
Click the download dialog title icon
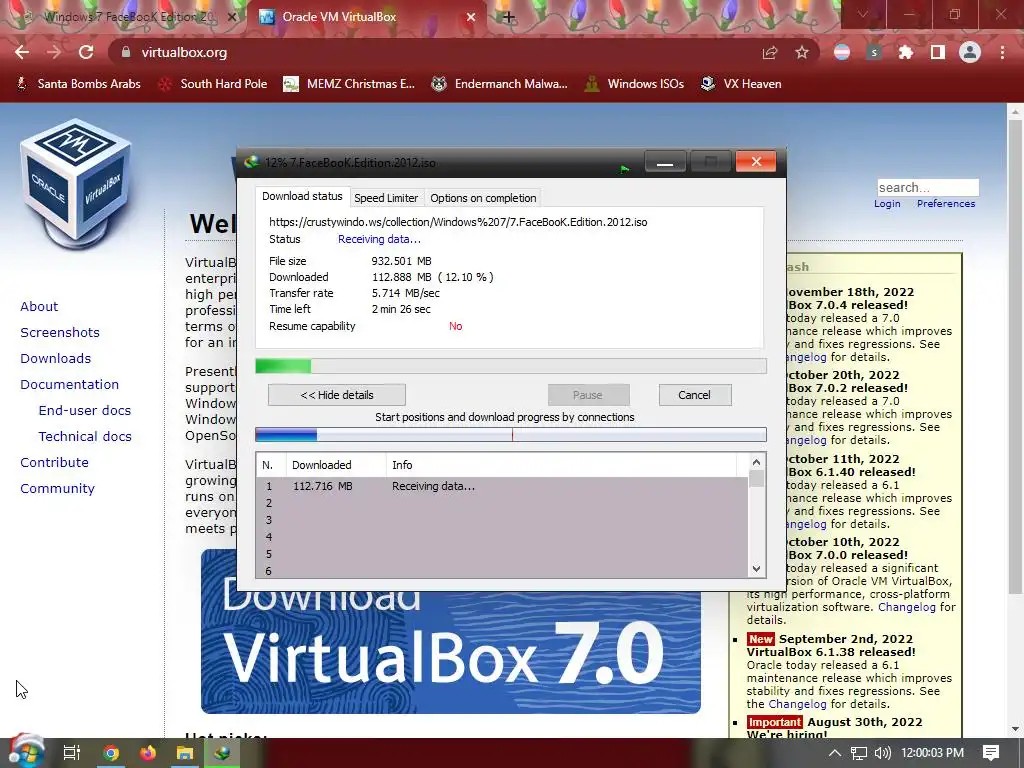tap(251, 162)
